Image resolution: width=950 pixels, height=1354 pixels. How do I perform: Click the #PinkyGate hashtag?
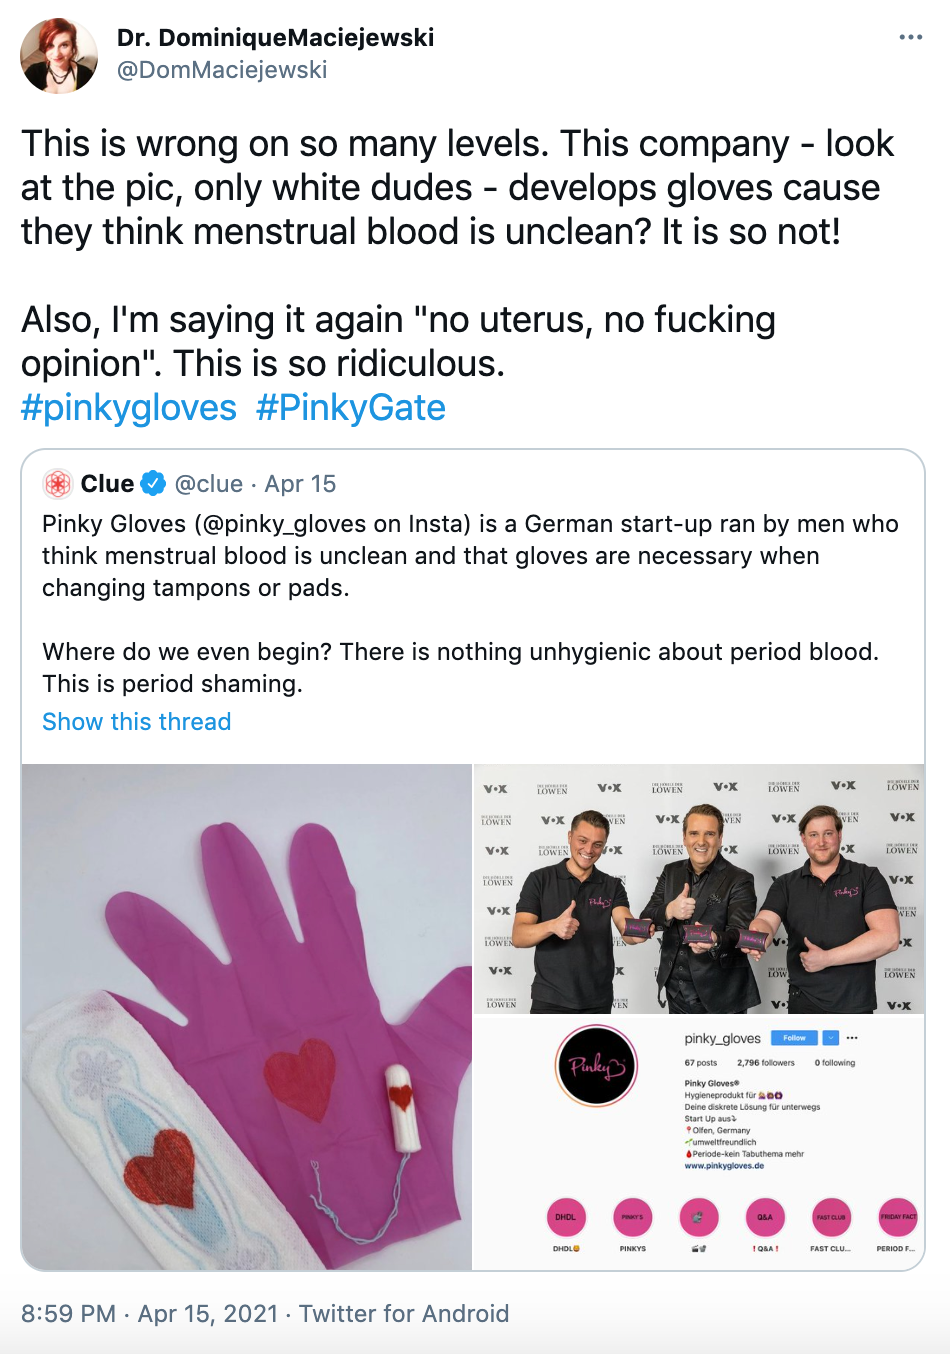[350, 408]
